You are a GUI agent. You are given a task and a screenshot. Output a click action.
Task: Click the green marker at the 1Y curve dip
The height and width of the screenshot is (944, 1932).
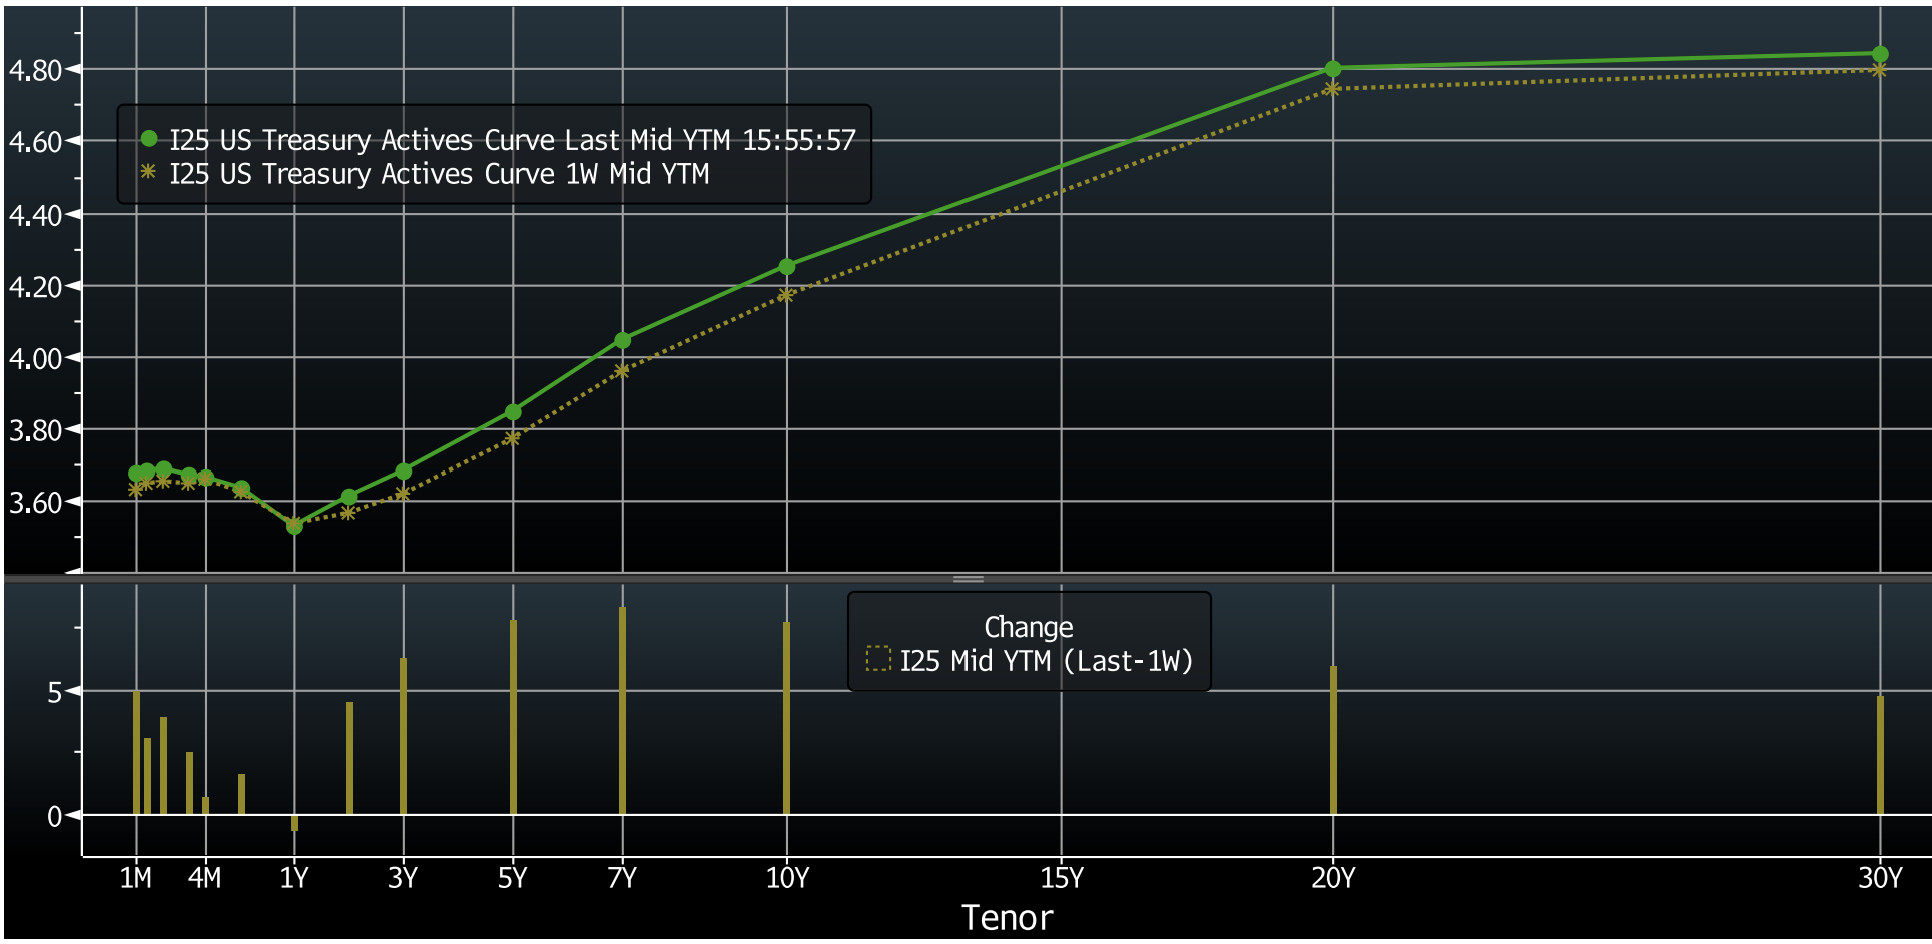[293, 527]
